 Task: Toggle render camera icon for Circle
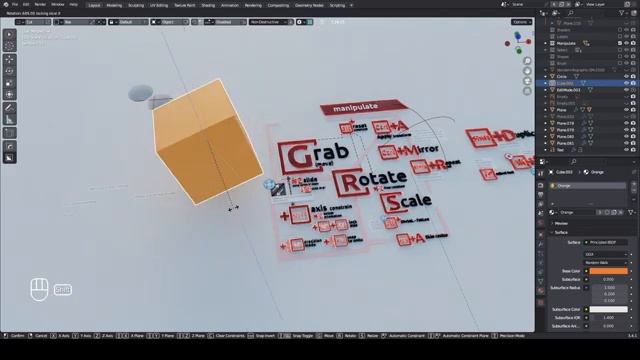pyautogui.click(x=633, y=76)
